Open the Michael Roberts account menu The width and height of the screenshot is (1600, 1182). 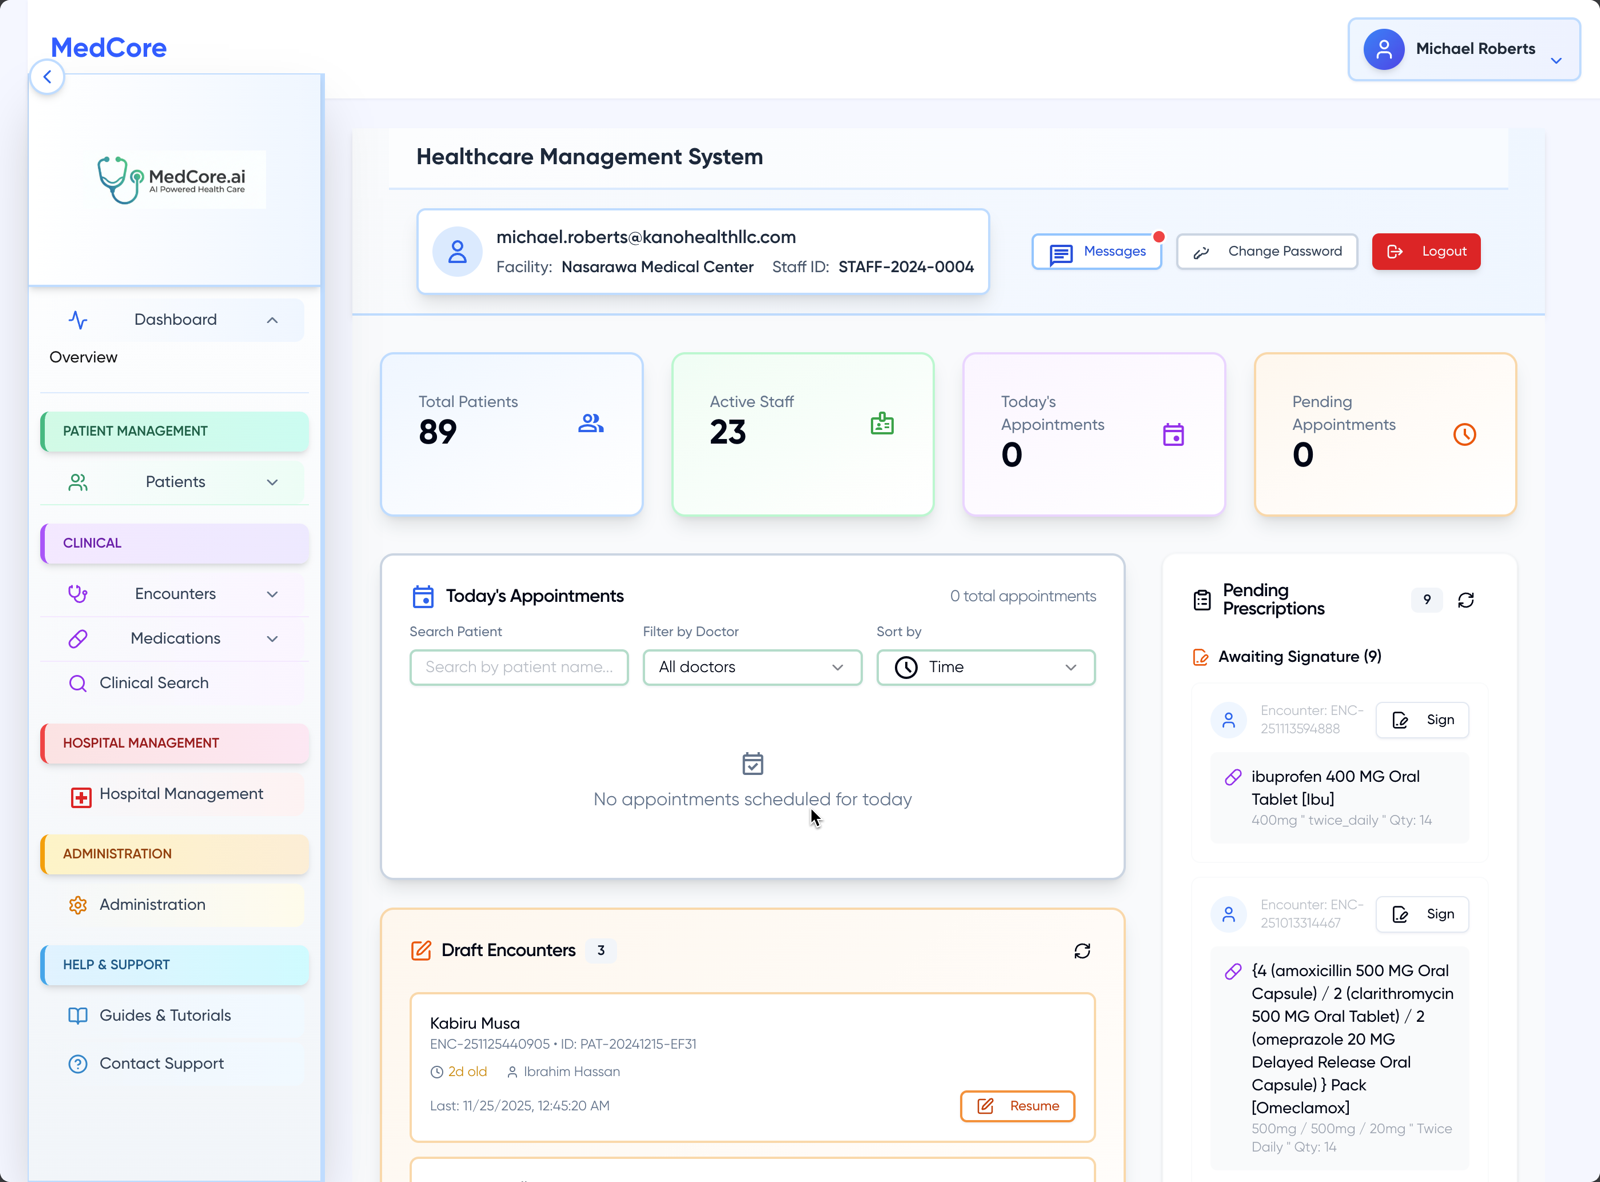coord(1463,49)
